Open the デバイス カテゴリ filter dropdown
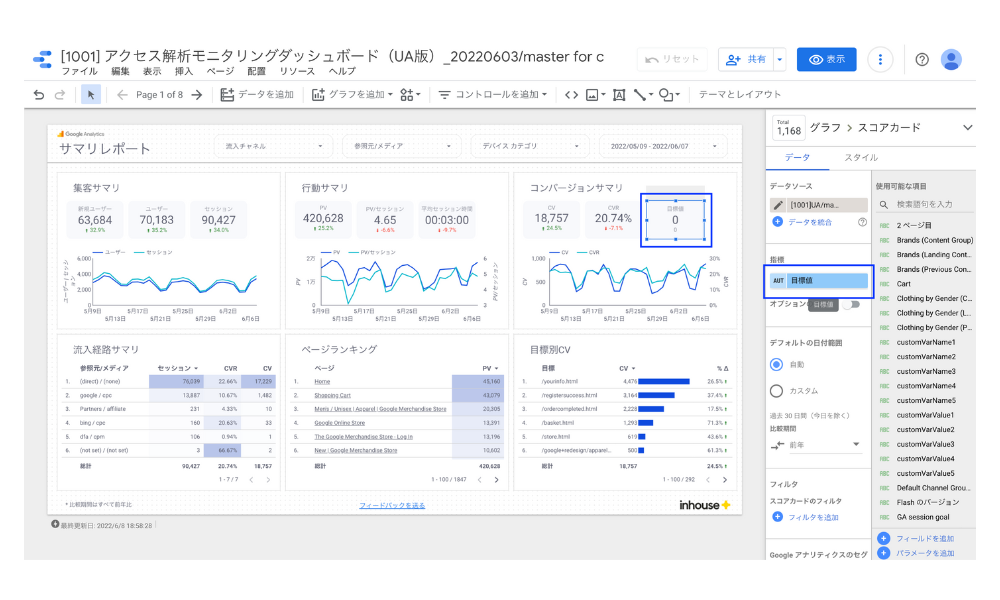Image resolution: width=1000 pixels, height=600 pixels. pos(530,146)
